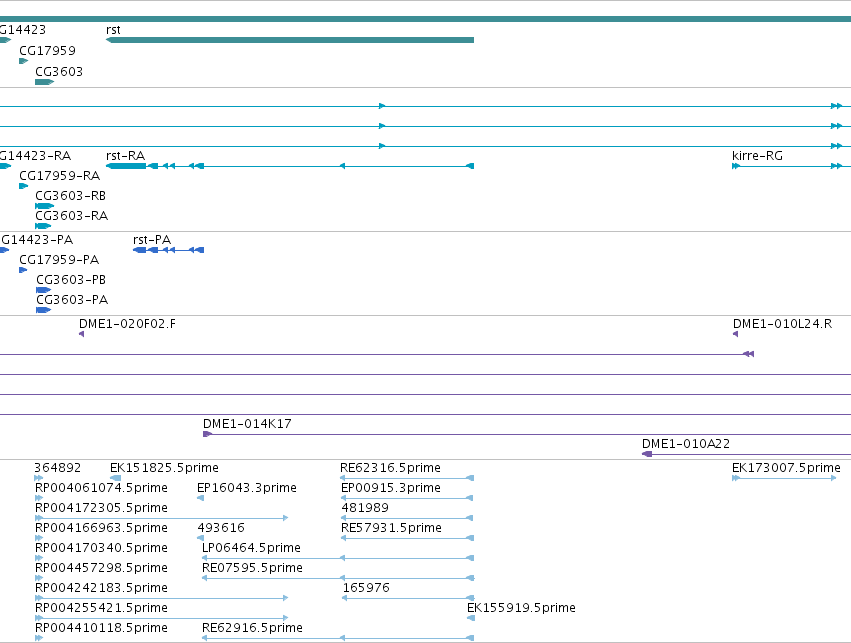The image size is (851, 643).
Task: Select the CG3603 gene glyph
Action: 45,82
